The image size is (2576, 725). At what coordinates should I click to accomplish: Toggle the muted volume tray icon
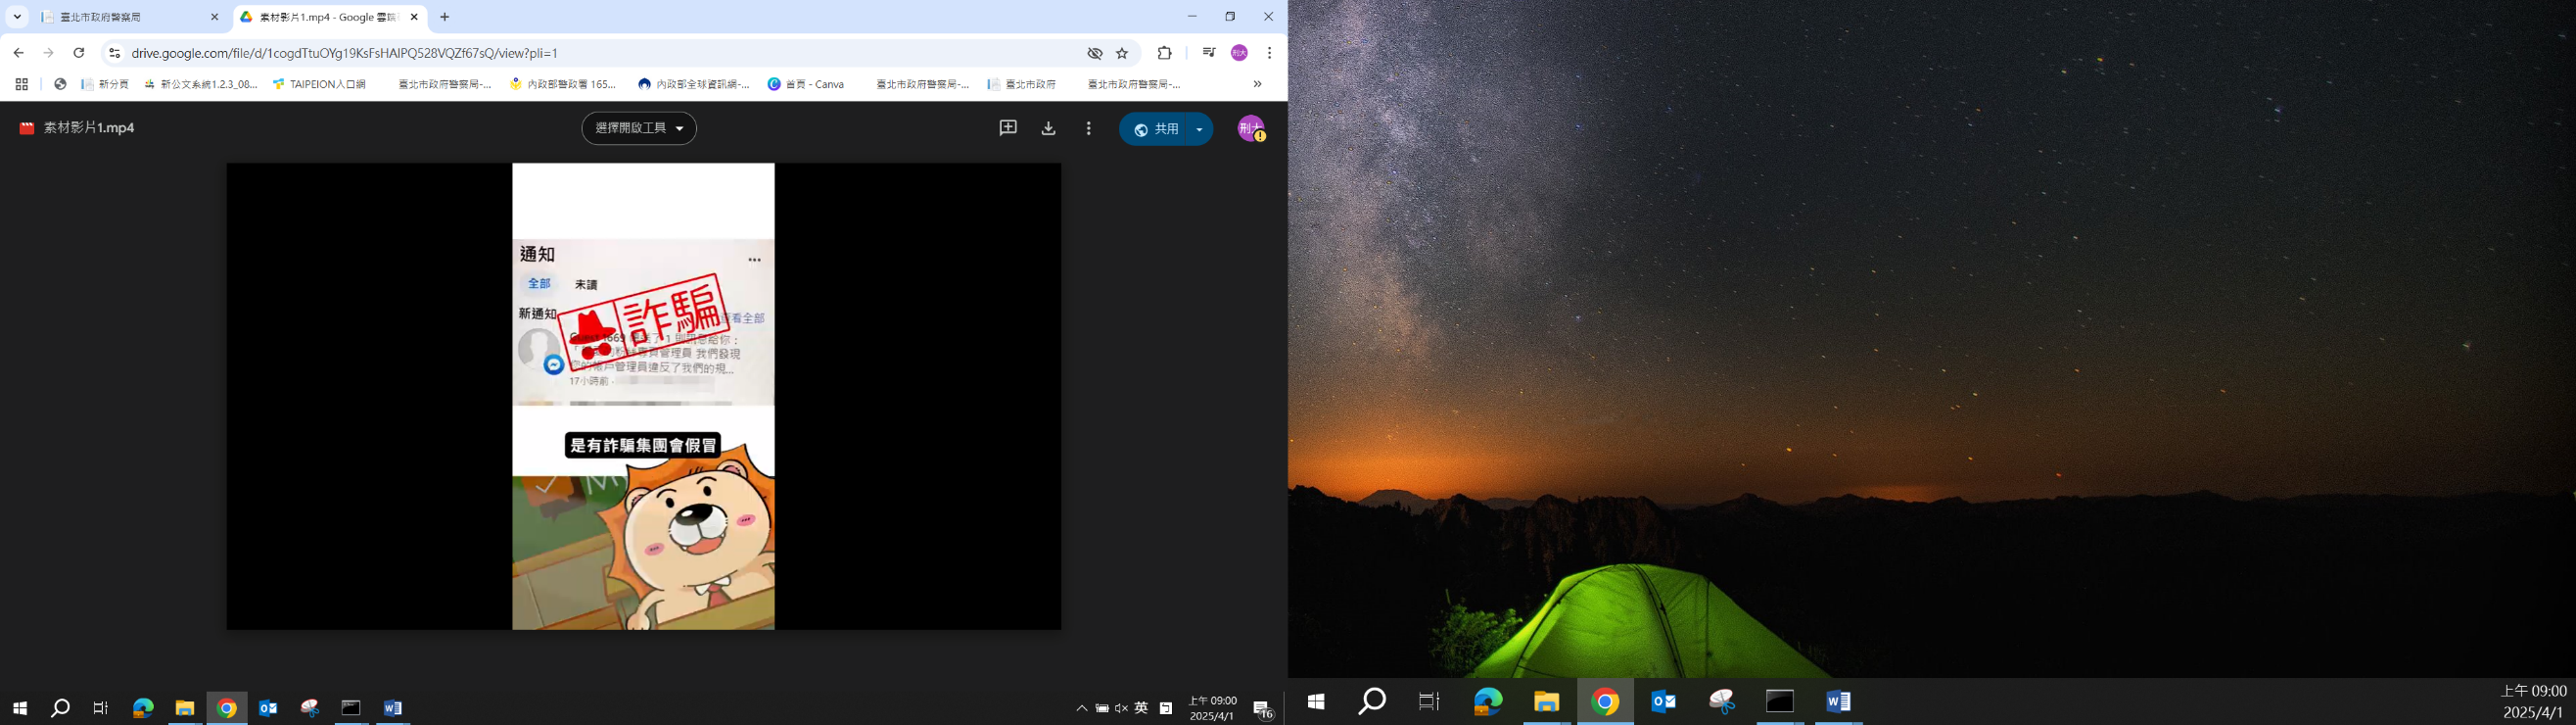coord(1121,708)
